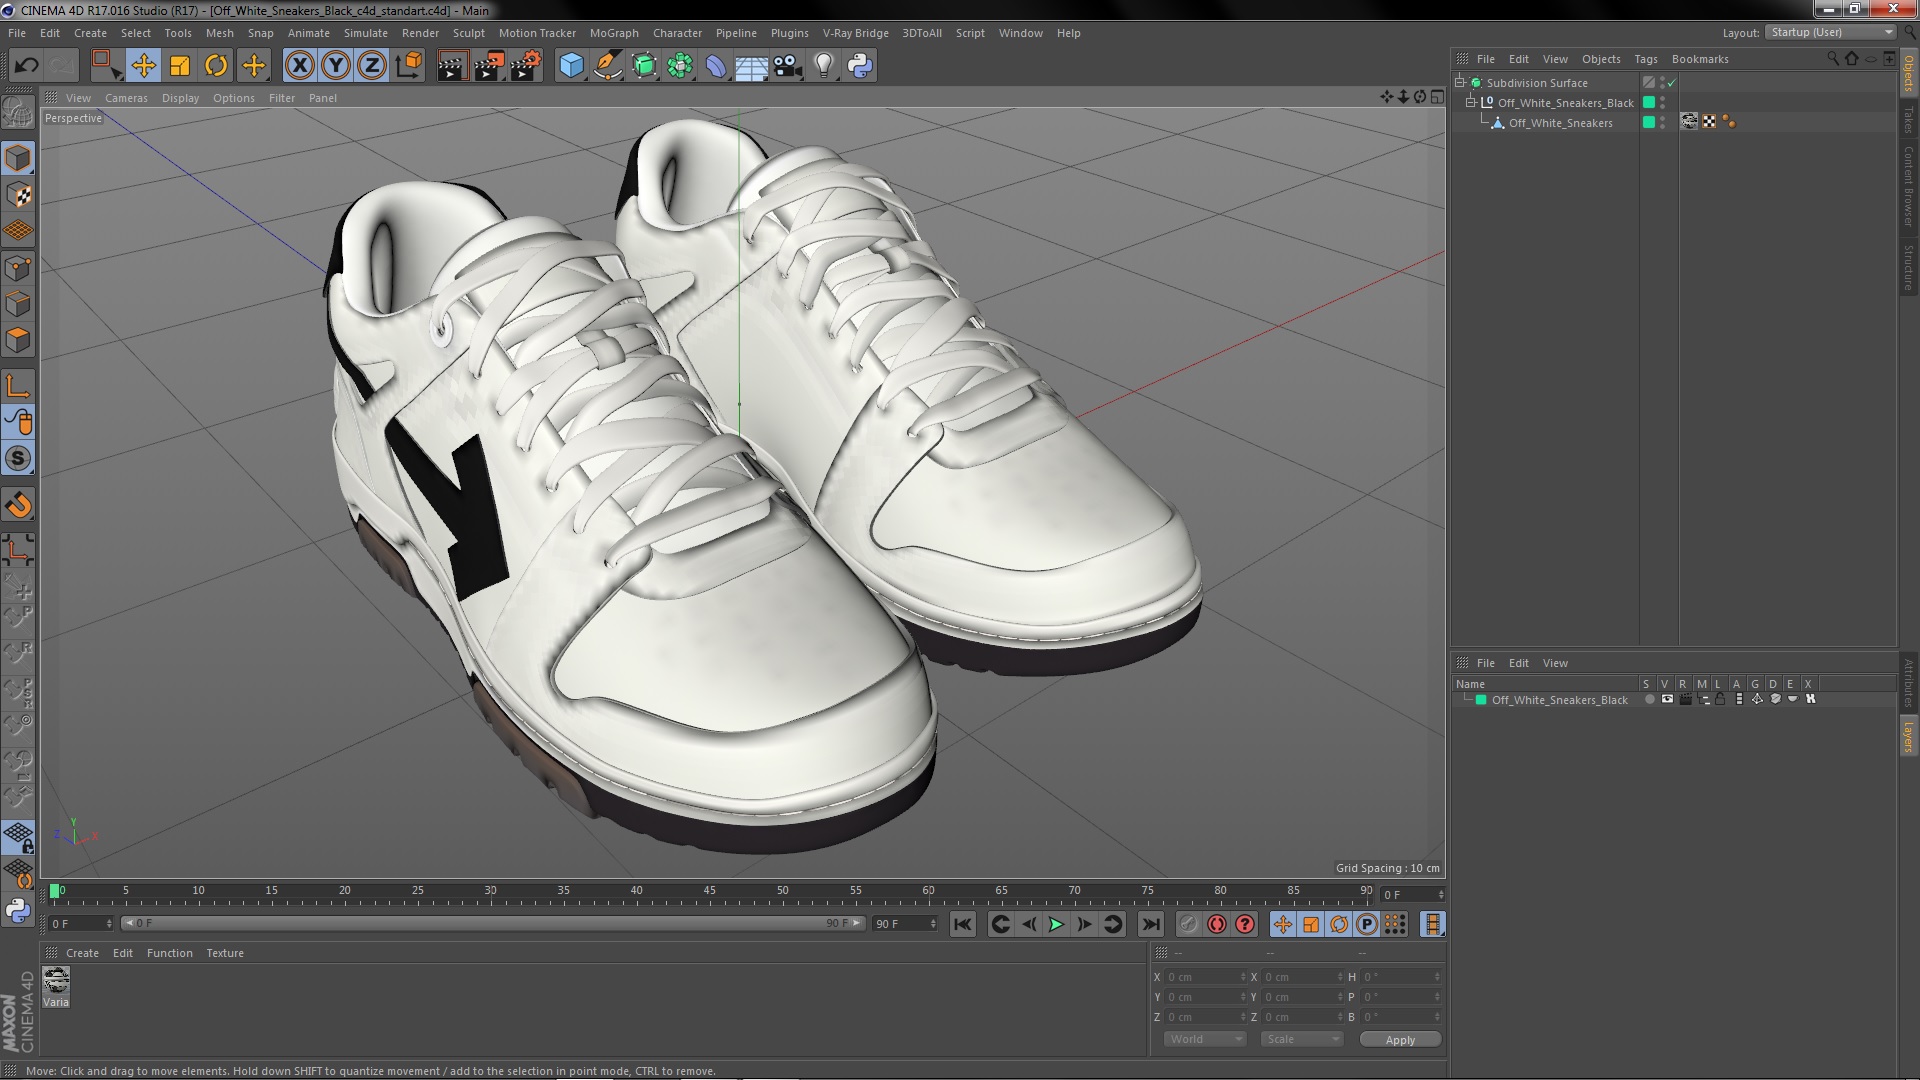Toggle viewport maximize icon
This screenshot has width=1920, height=1080.
tap(1437, 97)
